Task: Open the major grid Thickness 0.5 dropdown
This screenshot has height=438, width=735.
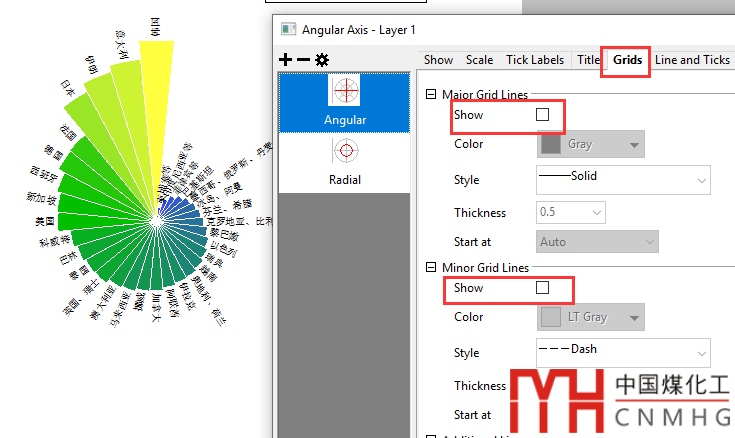Action: pos(571,213)
